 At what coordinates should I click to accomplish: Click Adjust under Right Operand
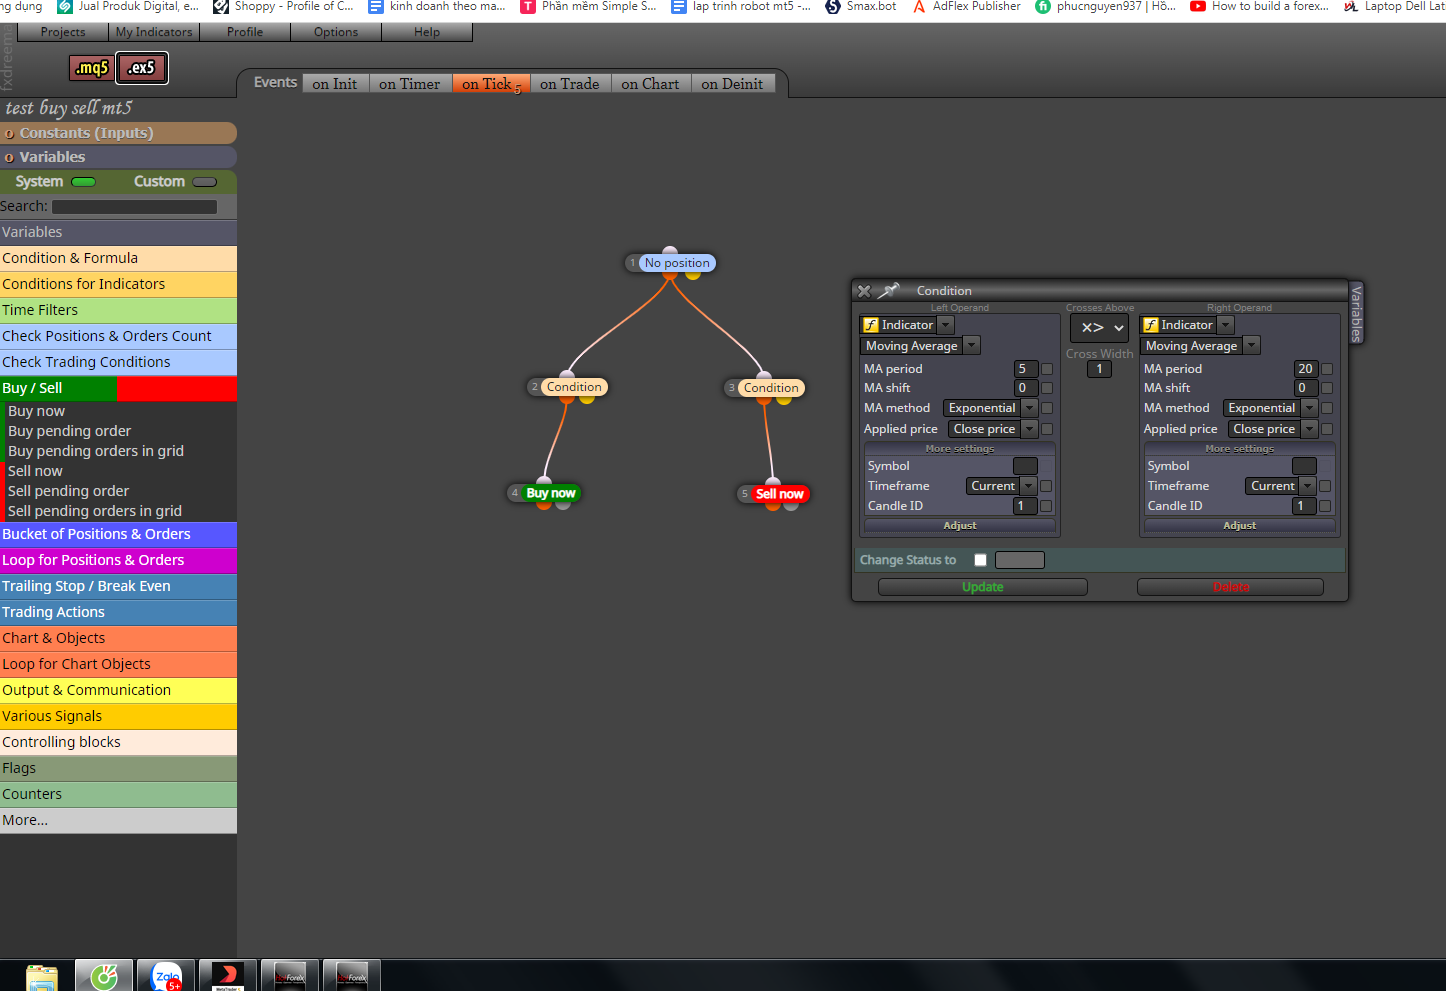[x=1240, y=525]
